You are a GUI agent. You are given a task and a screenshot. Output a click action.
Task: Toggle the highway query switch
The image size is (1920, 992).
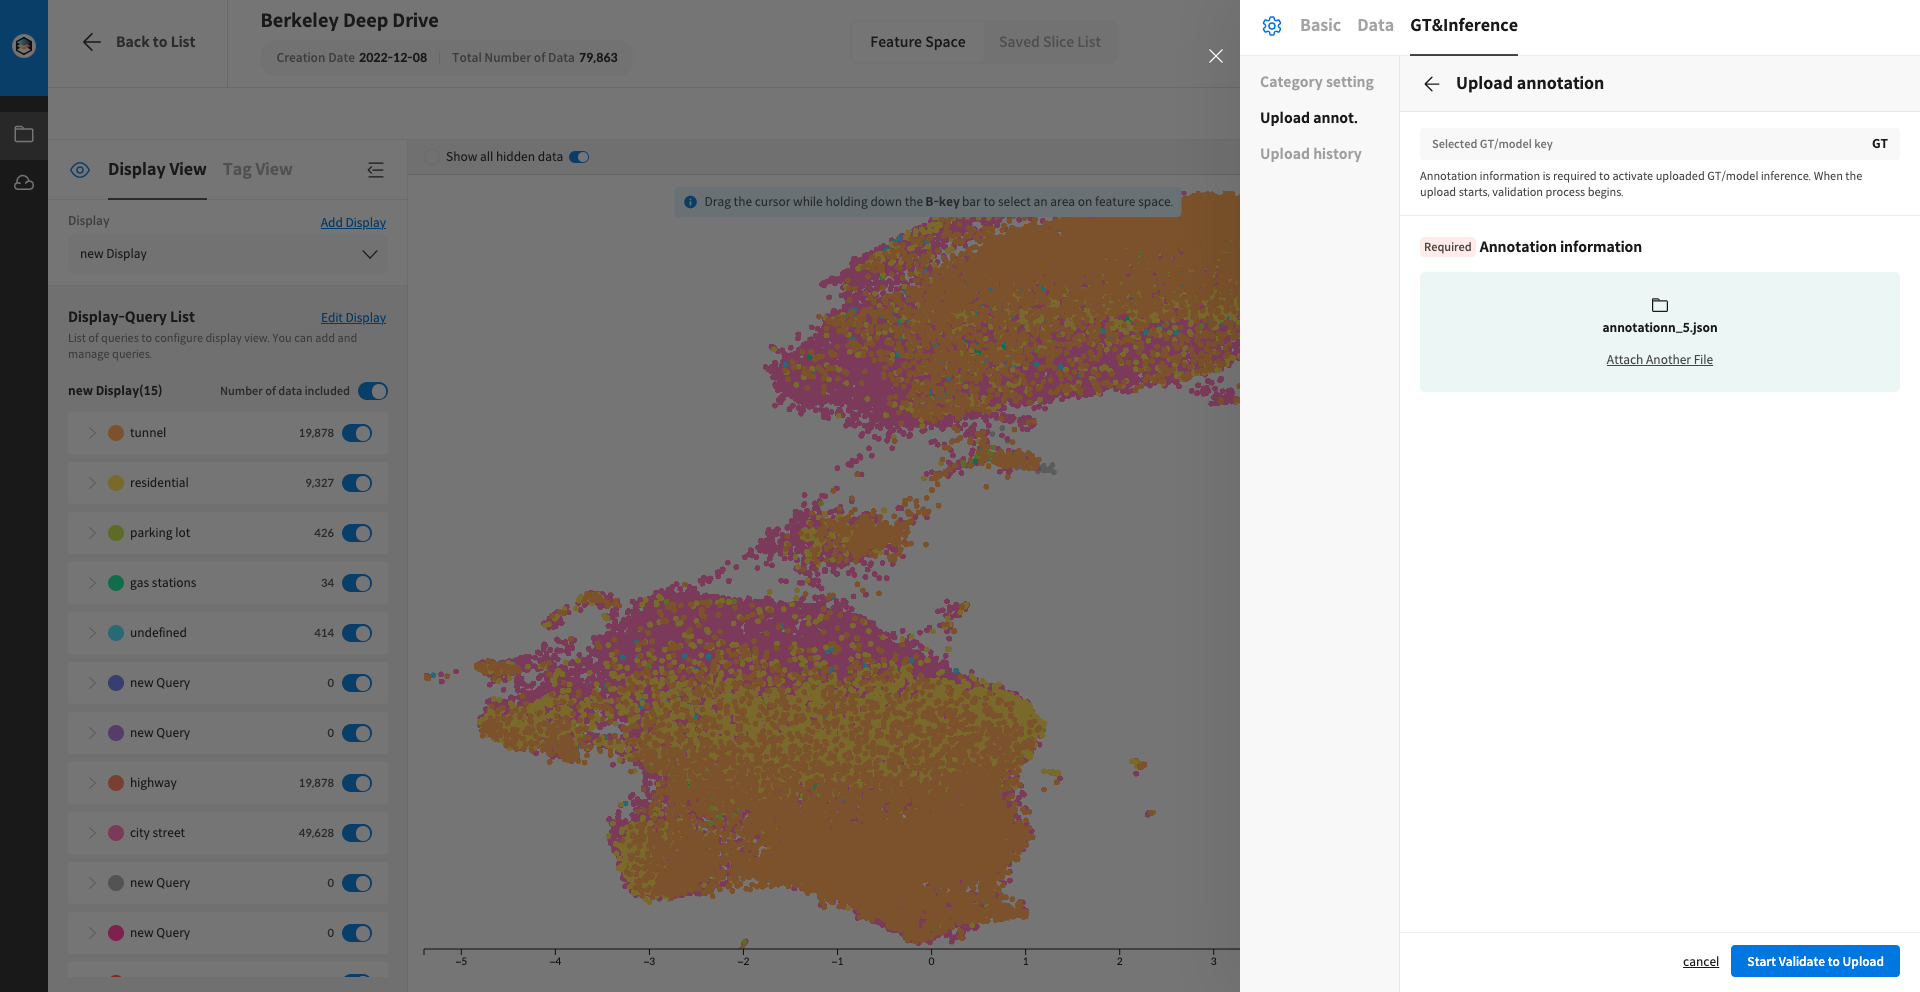pos(357,783)
